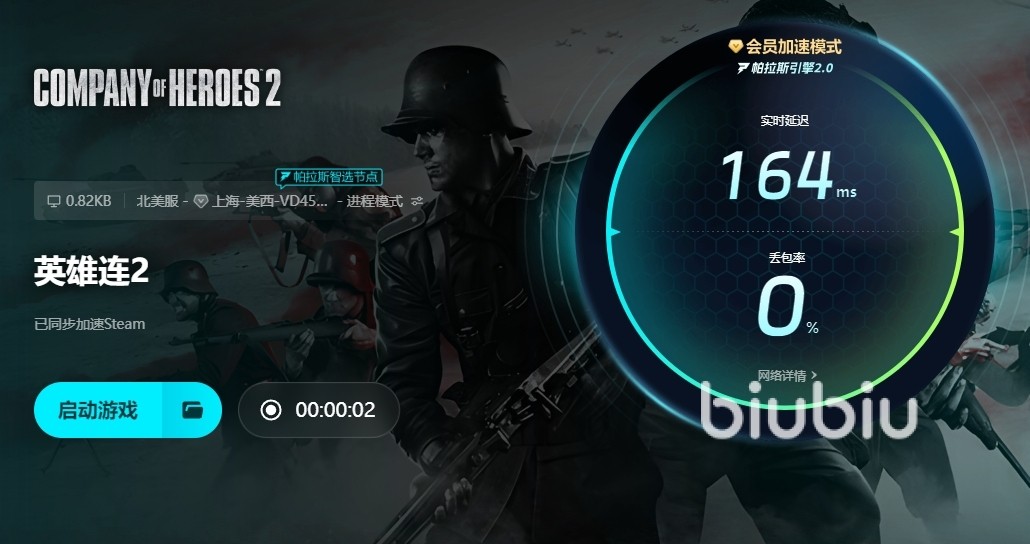Expand 网络详情 chevron arrow
The image size is (1030, 544).
[815, 375]
